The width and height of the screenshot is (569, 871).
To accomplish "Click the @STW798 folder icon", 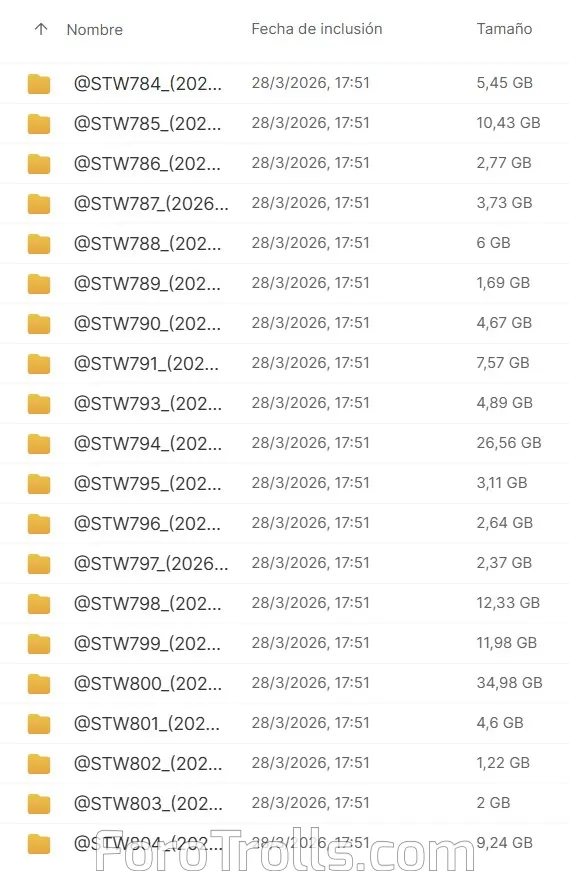I will click(39, 603).
